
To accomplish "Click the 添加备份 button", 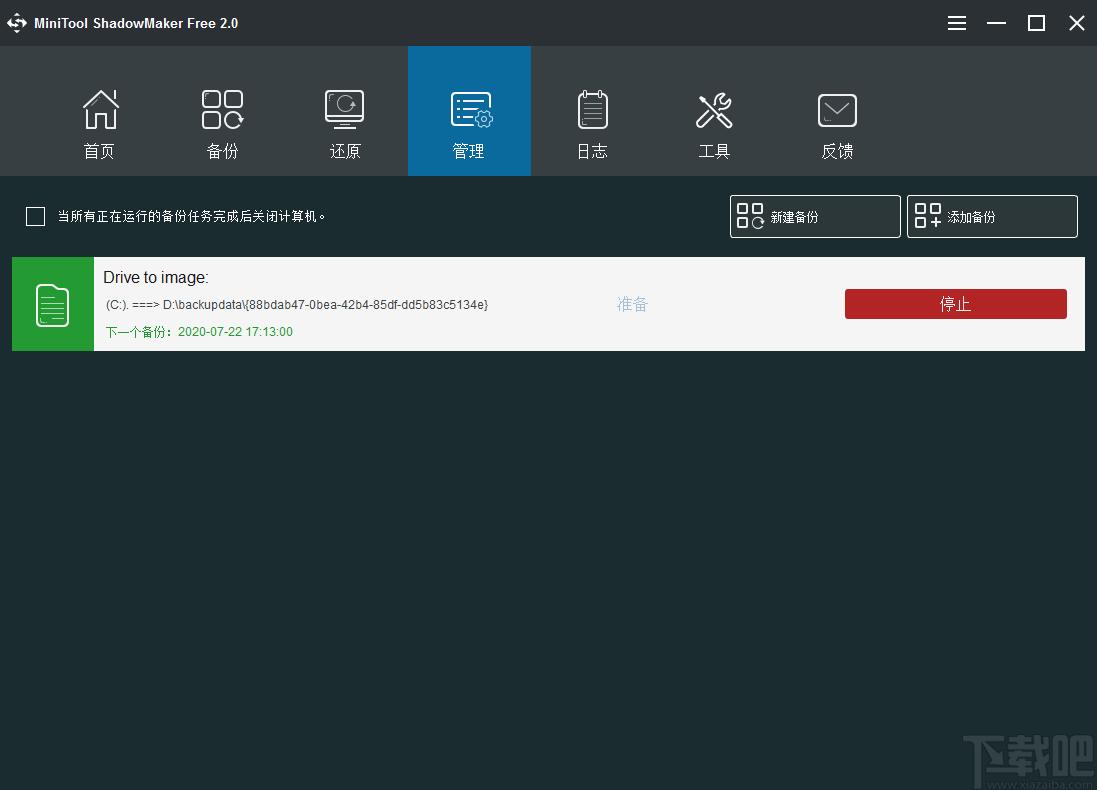I will [x=992, y=217].
